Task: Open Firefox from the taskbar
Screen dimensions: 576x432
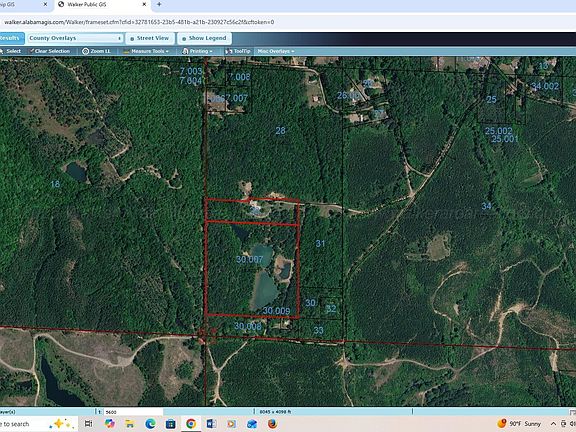Action: click(x=272, y=424)
